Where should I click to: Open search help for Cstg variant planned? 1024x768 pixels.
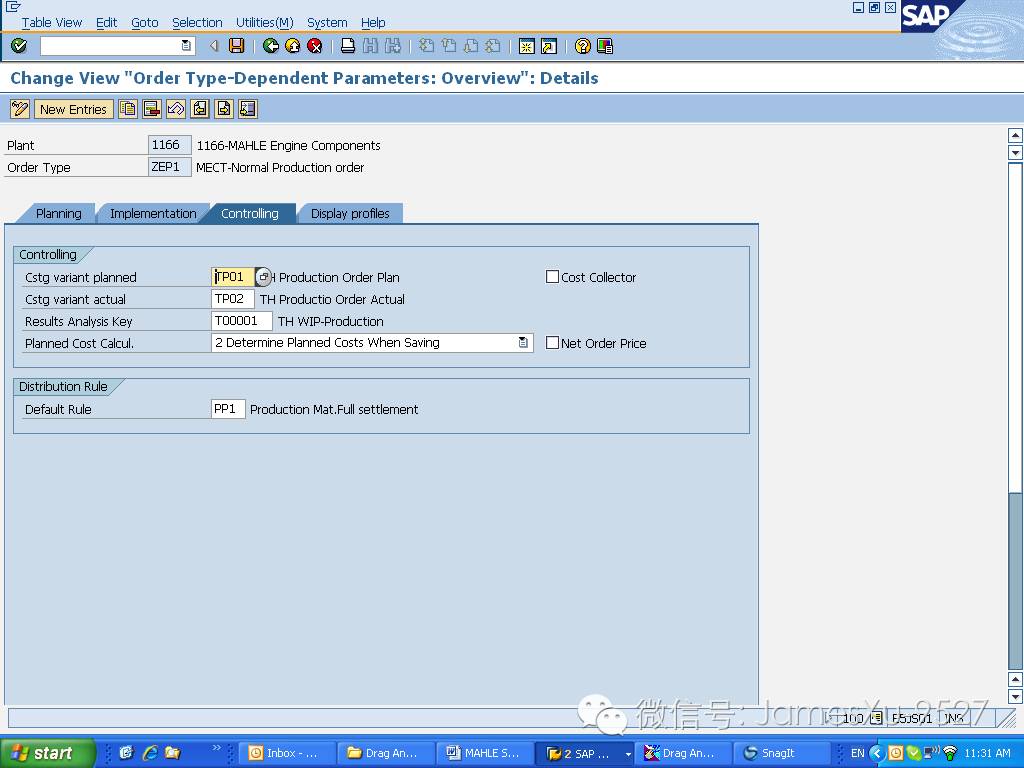tap(263, 277)
